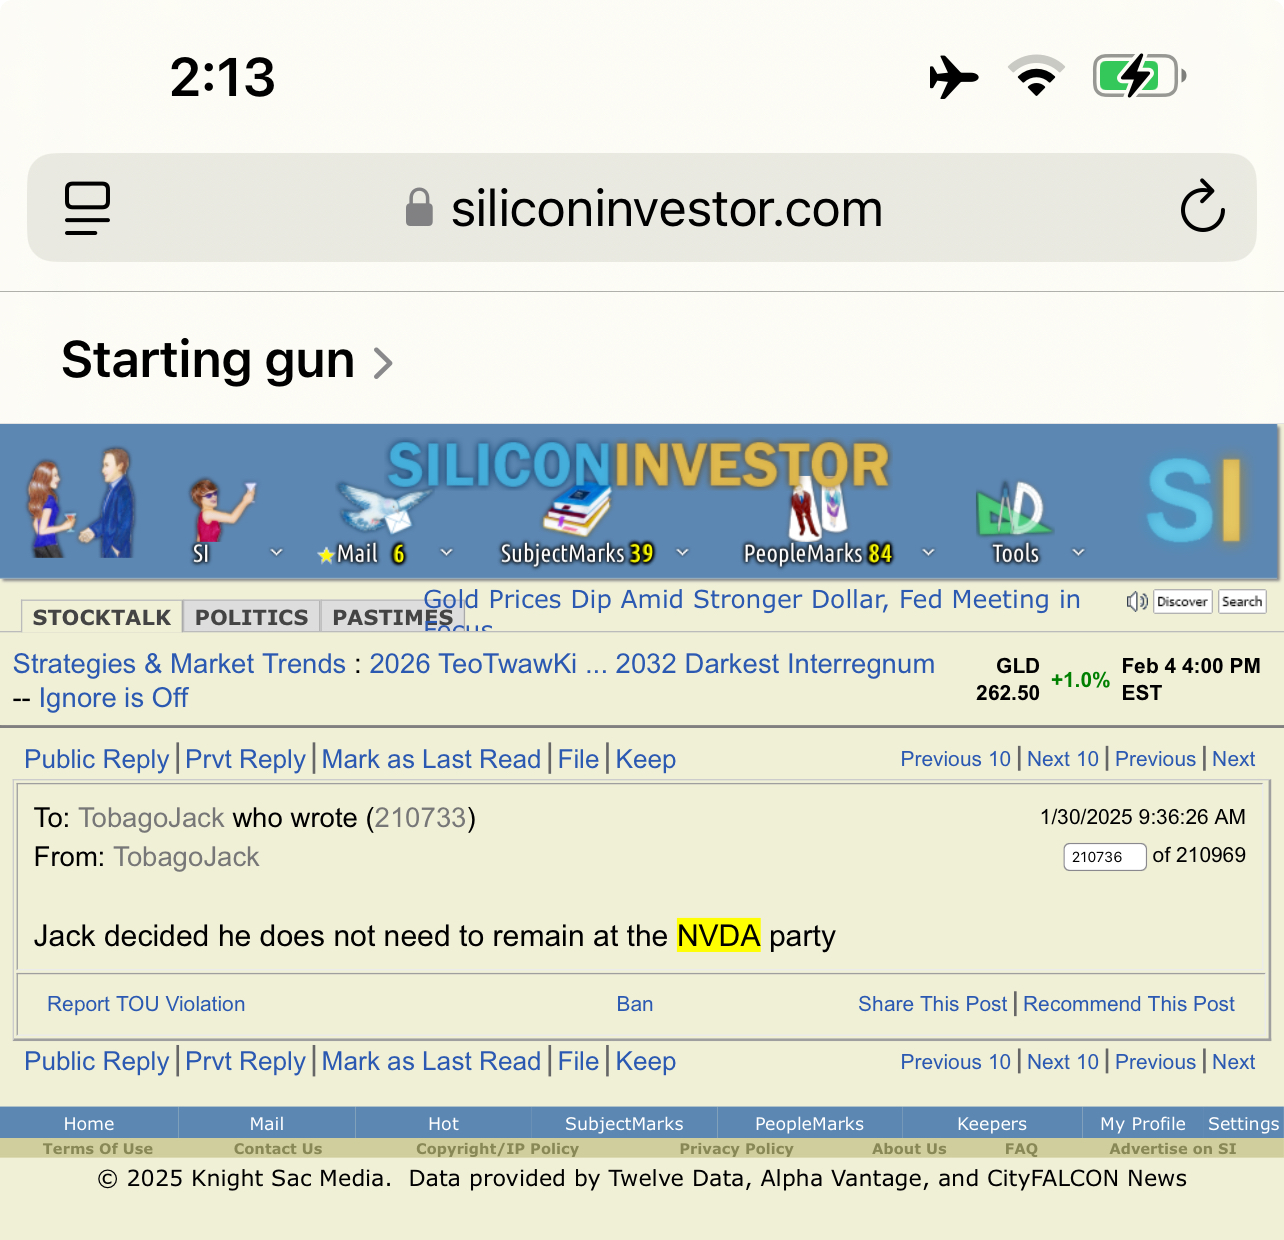Click Report TOU Violation

(x=146, y=1004)
